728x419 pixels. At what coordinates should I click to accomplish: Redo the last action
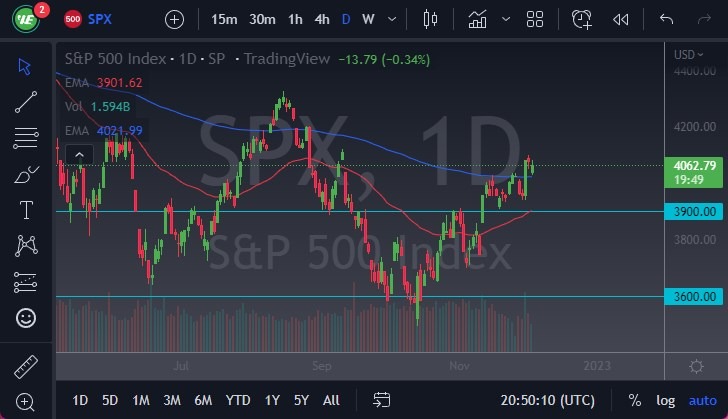(x=704, y=20)
